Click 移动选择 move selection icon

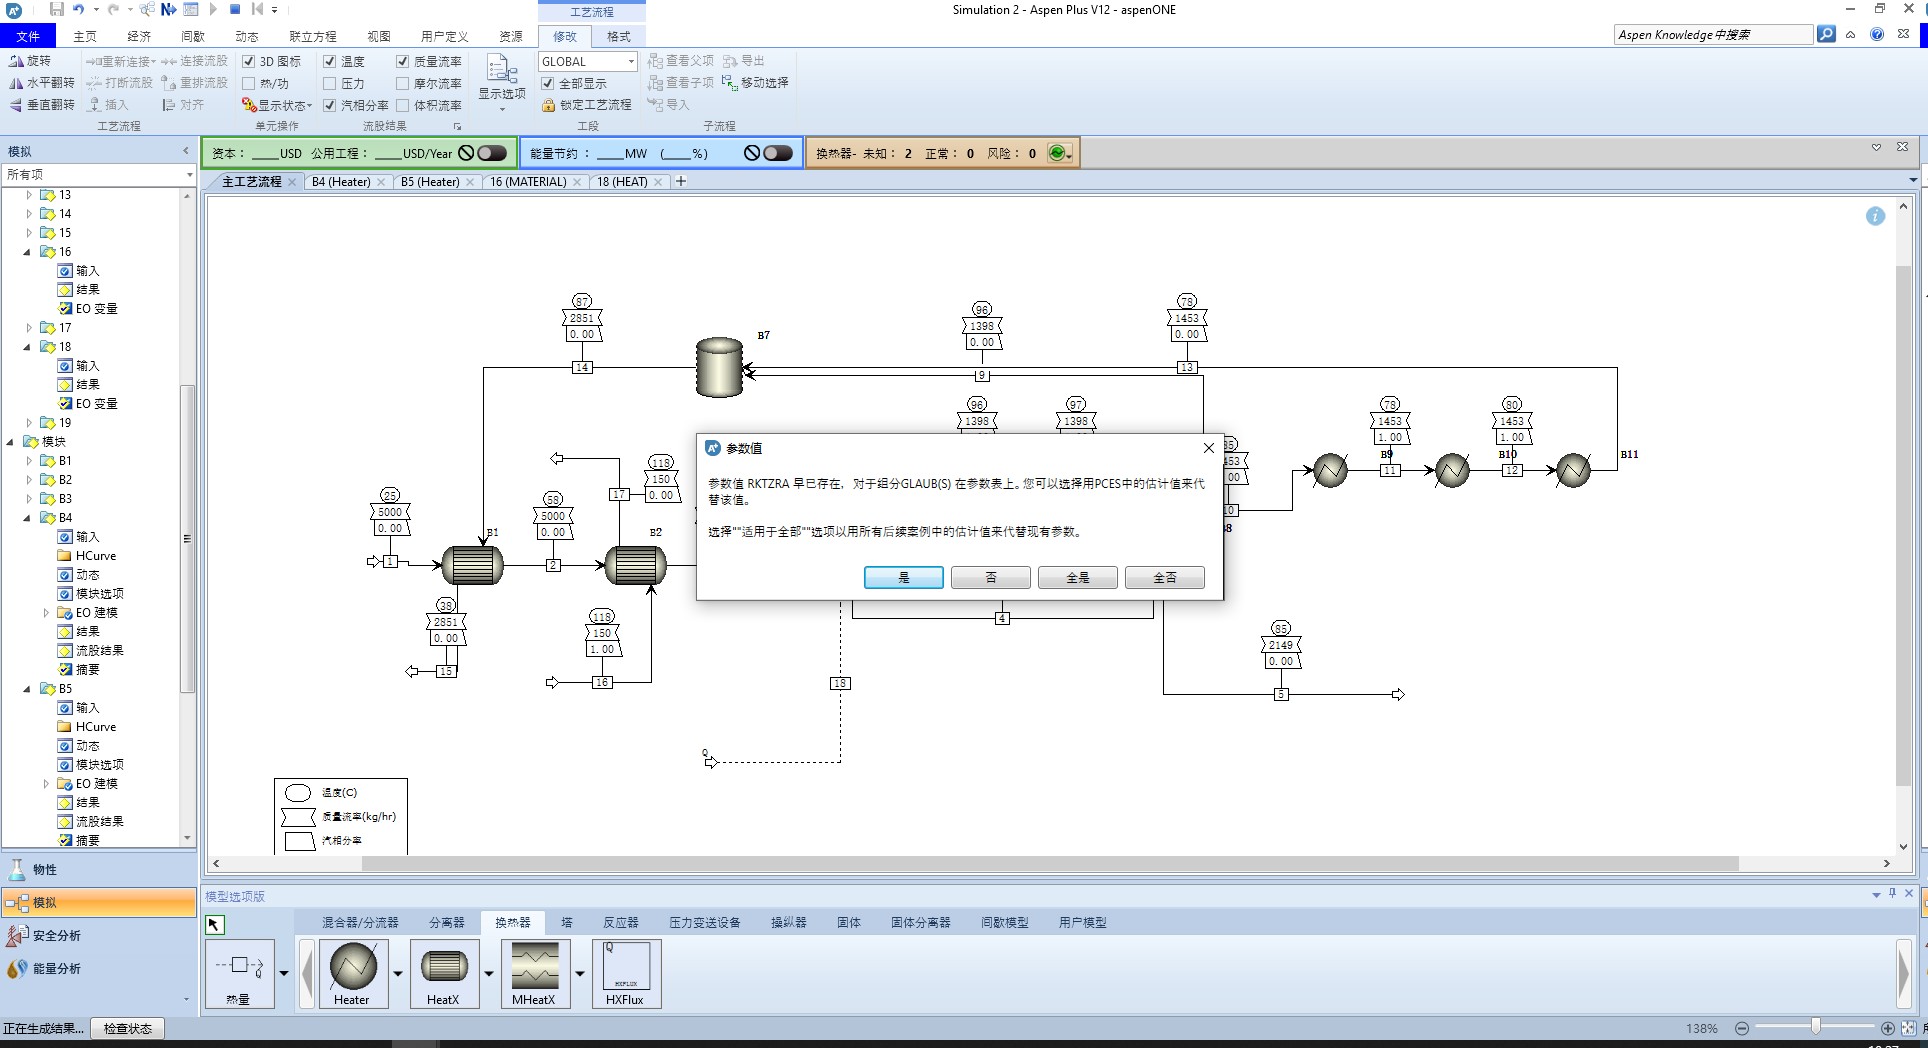(x=730, y=83)
